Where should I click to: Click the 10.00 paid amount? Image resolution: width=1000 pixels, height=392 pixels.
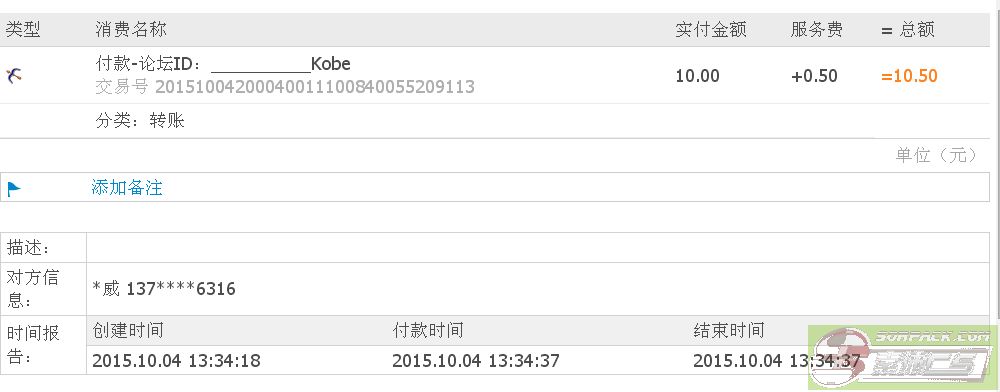click(x=697, y=76)
